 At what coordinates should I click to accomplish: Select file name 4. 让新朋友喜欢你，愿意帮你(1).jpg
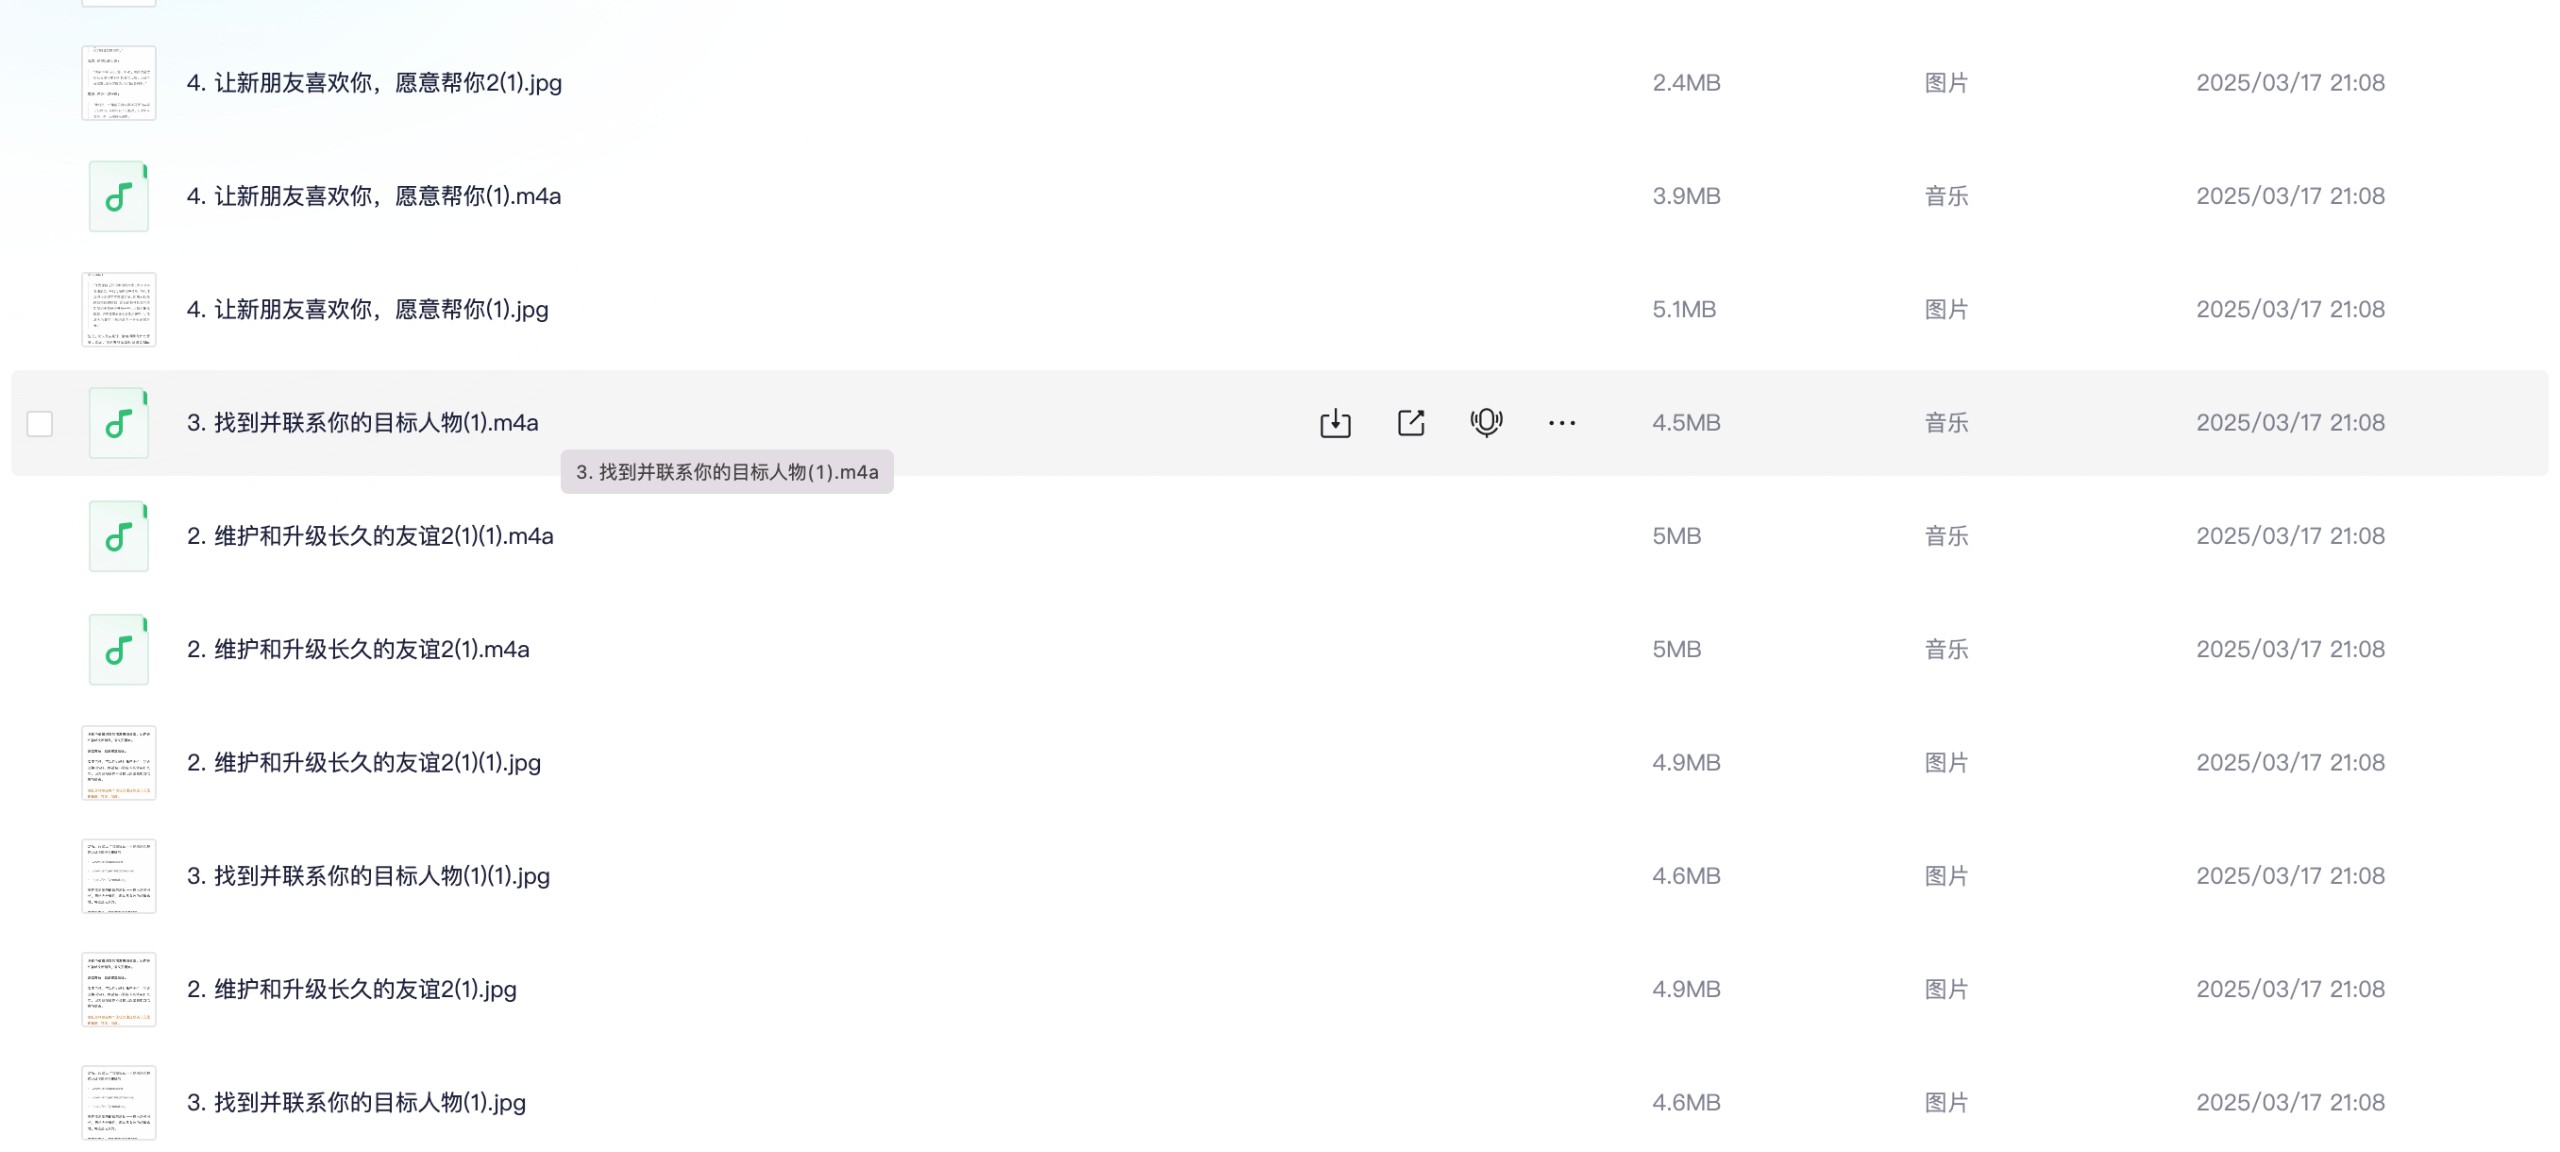click(367, 310)
